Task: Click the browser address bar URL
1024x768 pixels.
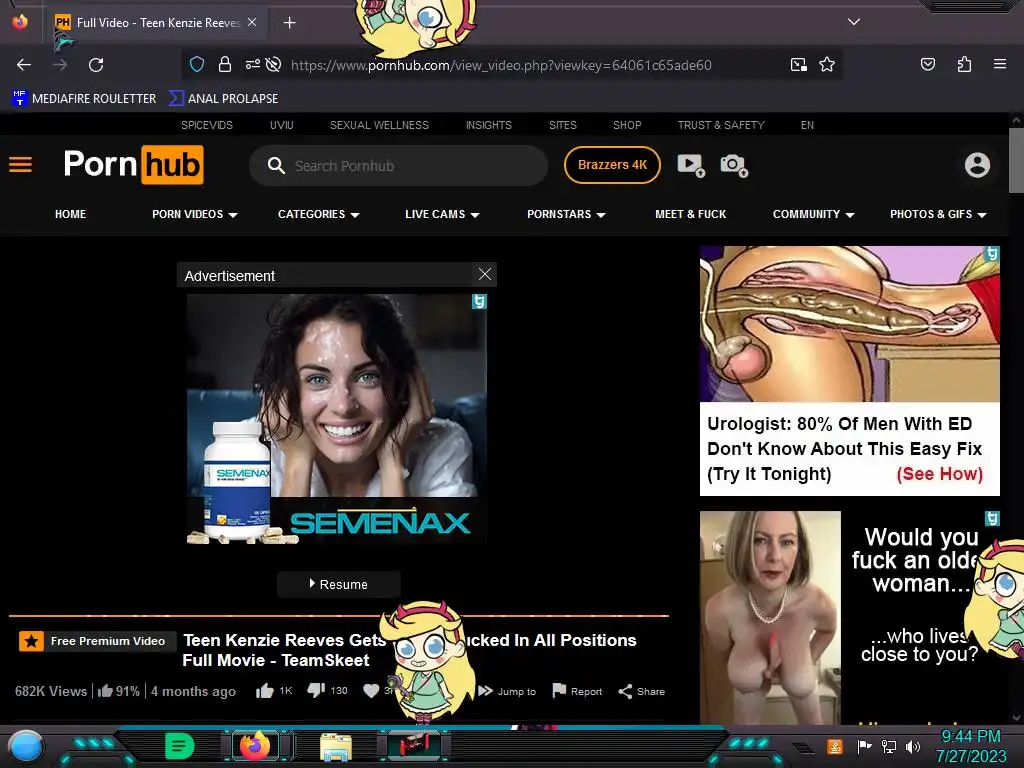Action: point(501,65)
